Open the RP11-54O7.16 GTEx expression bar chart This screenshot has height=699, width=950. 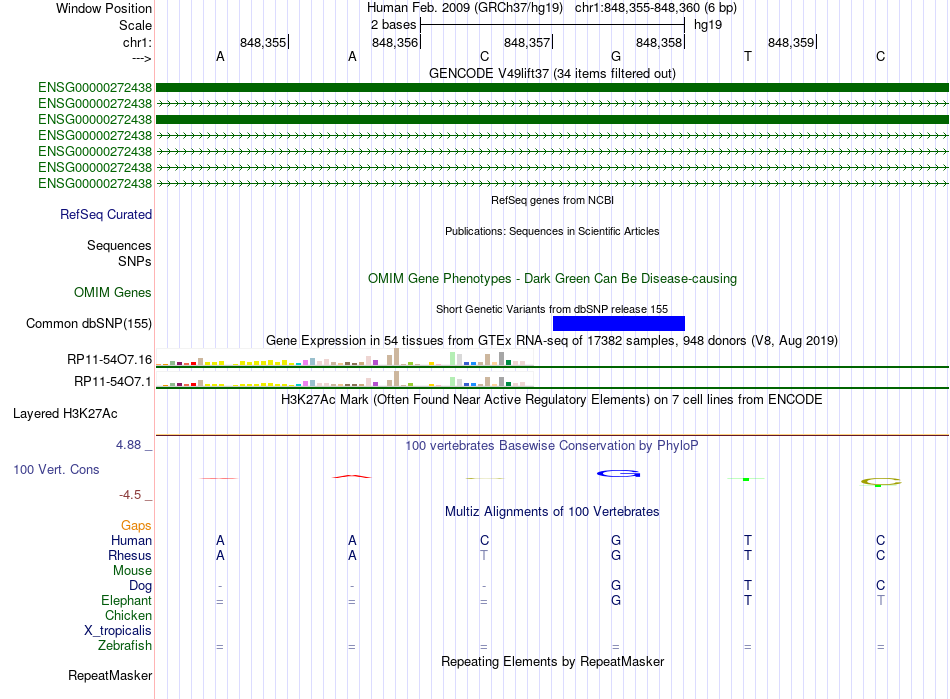[x=344, y=357]
